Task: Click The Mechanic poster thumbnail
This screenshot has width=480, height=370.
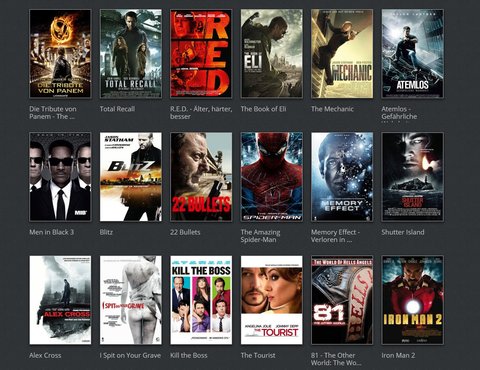Action: [x=342, y=54]
